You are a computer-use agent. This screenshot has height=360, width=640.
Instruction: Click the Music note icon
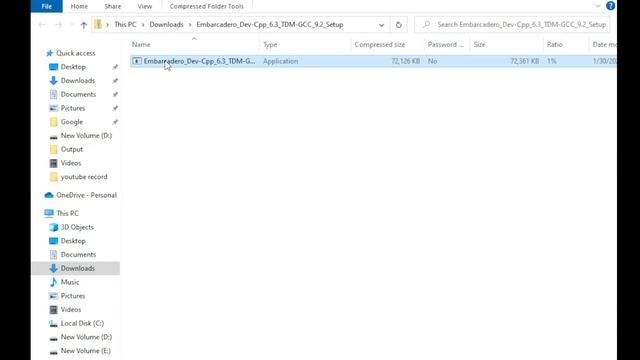53,282
